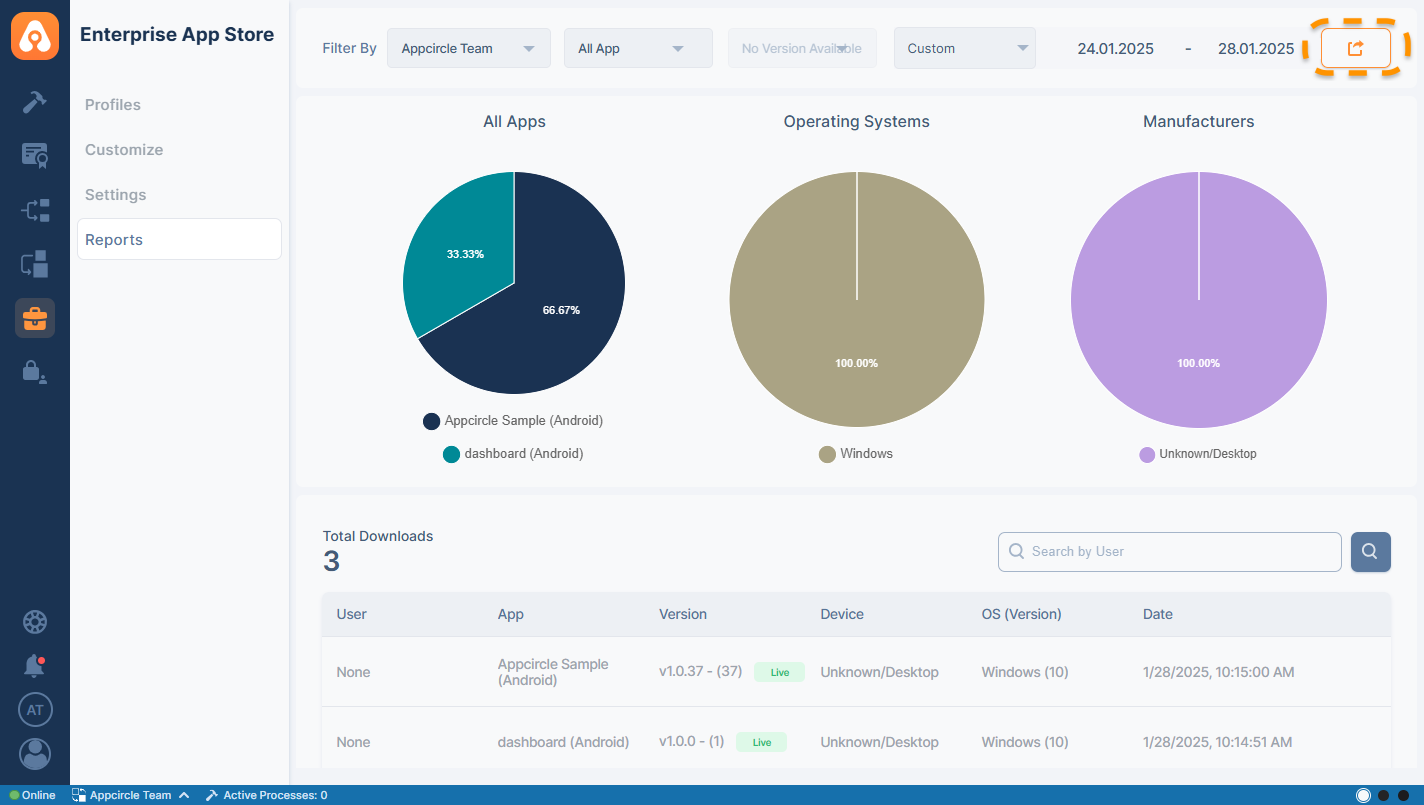Click the v1.0.0 - (1) version cell

coord(691,741)
